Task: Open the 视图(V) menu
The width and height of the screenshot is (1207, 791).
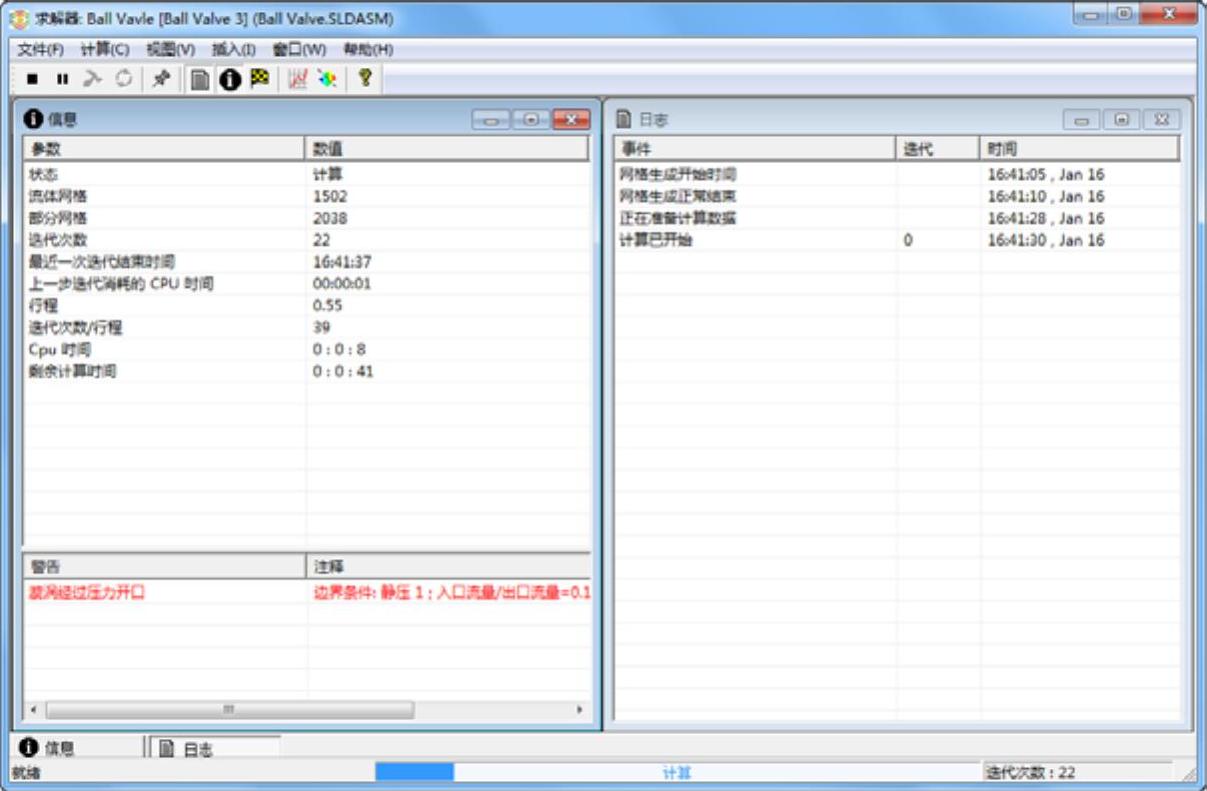Action: (x=170, y=49)
